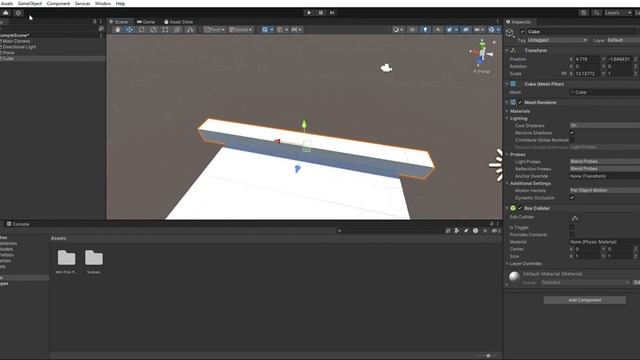Viewport: 640px width, 360px height.
Task: Open the Light Probes dropdown
Action: 604,162
